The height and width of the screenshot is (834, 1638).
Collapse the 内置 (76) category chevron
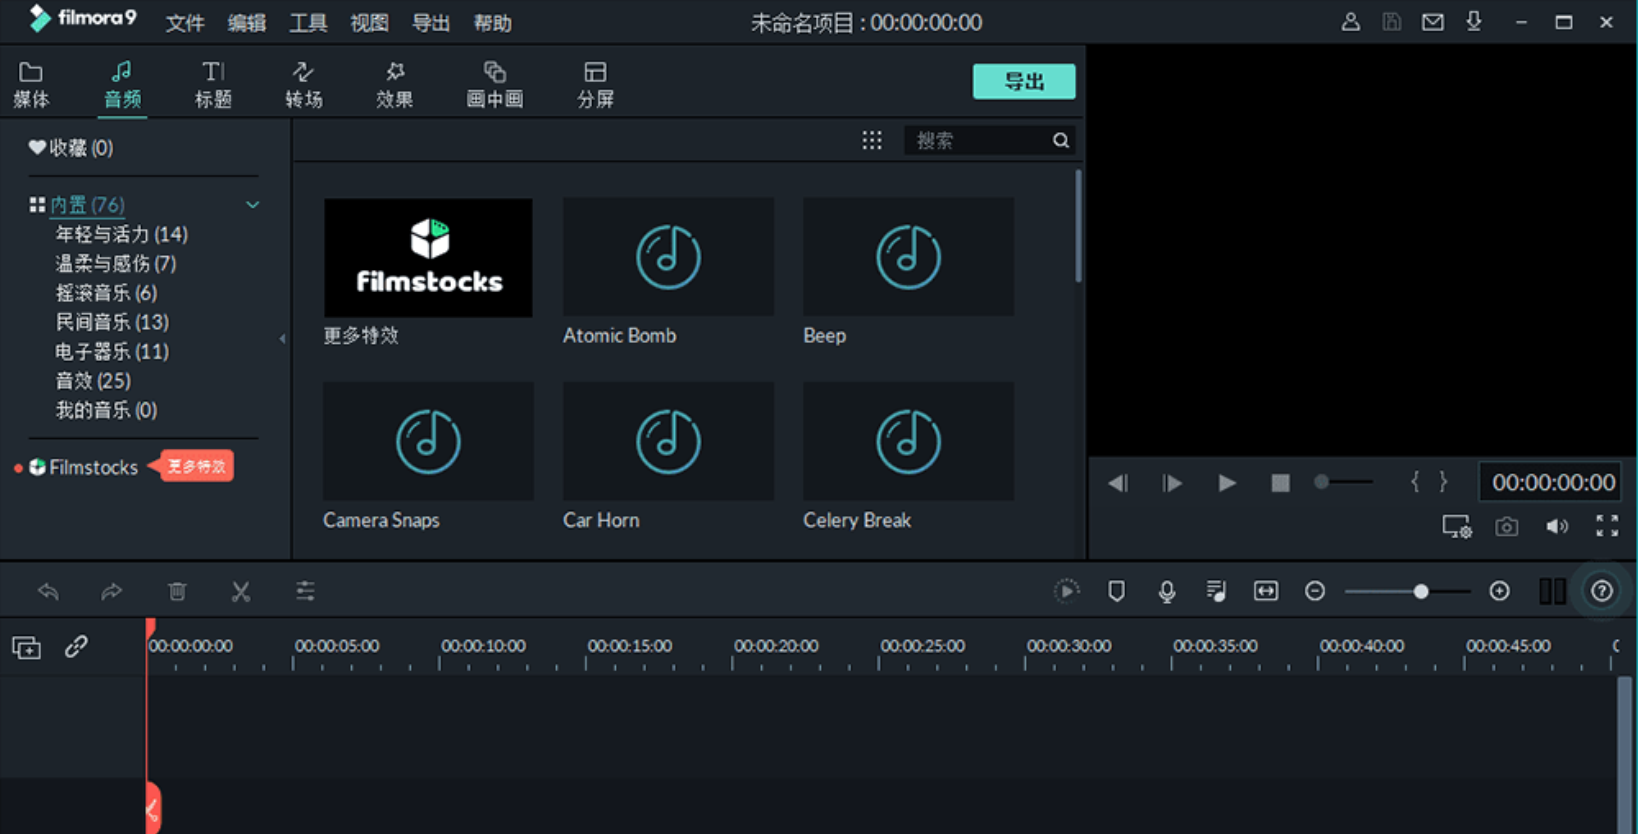[253, 205]
